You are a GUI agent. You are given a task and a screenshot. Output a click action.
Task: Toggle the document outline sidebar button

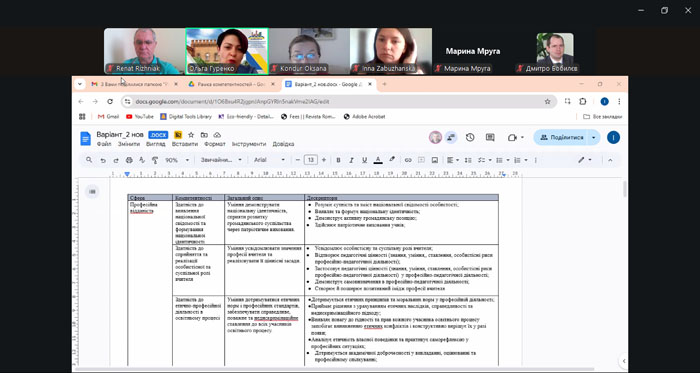[92, 191]
